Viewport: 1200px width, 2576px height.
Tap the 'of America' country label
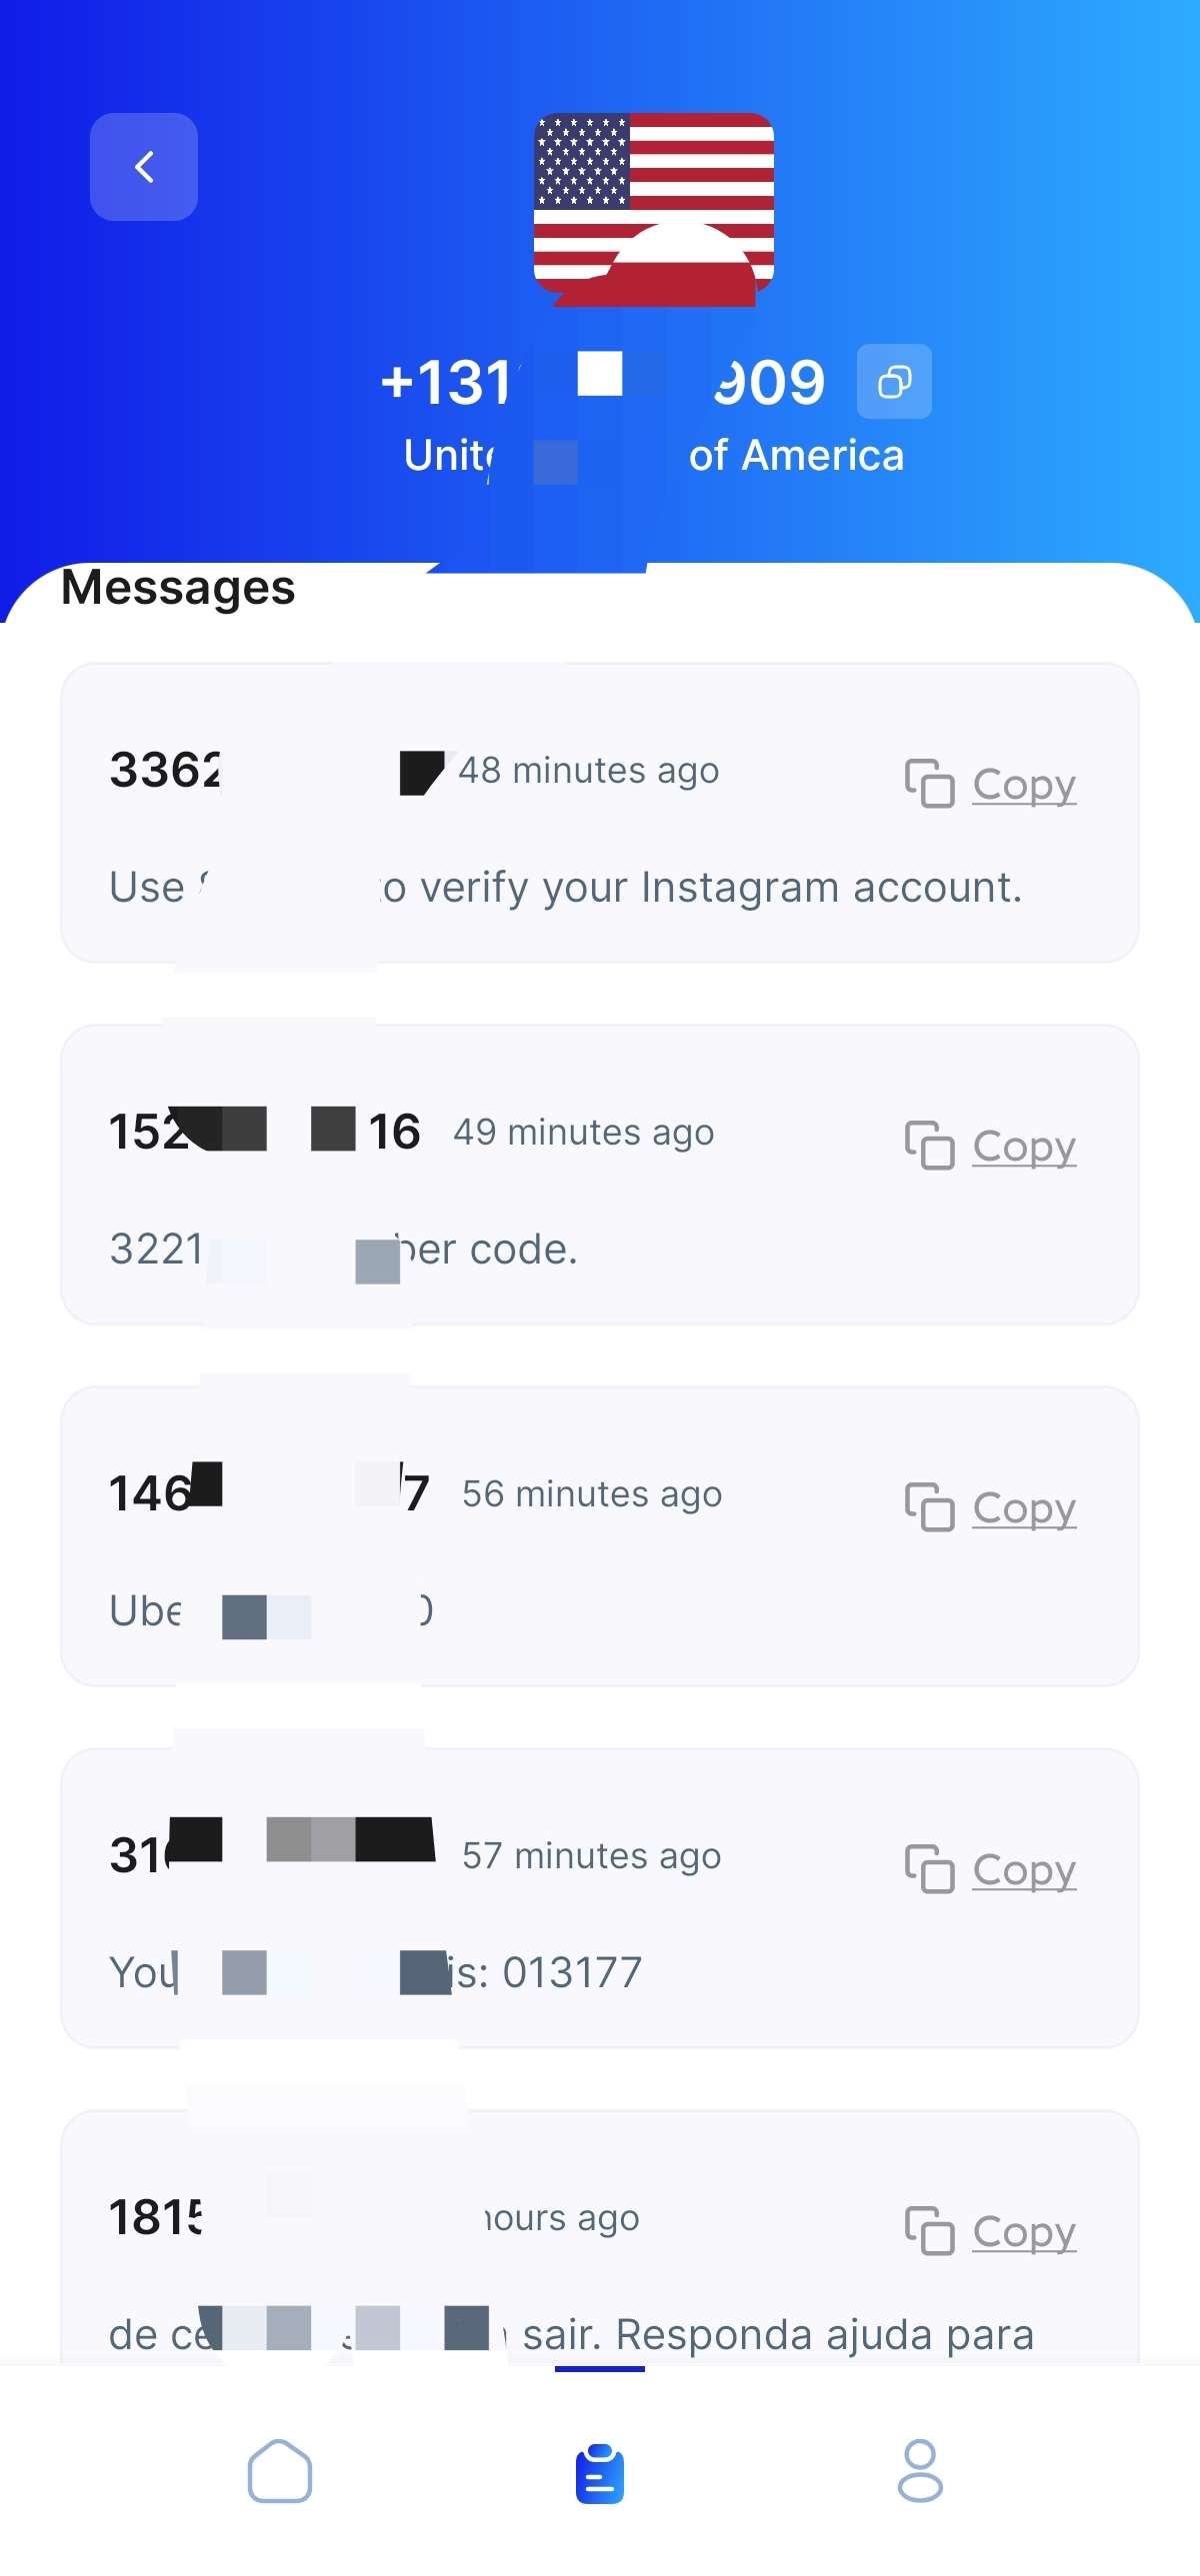tap(796, 456)
